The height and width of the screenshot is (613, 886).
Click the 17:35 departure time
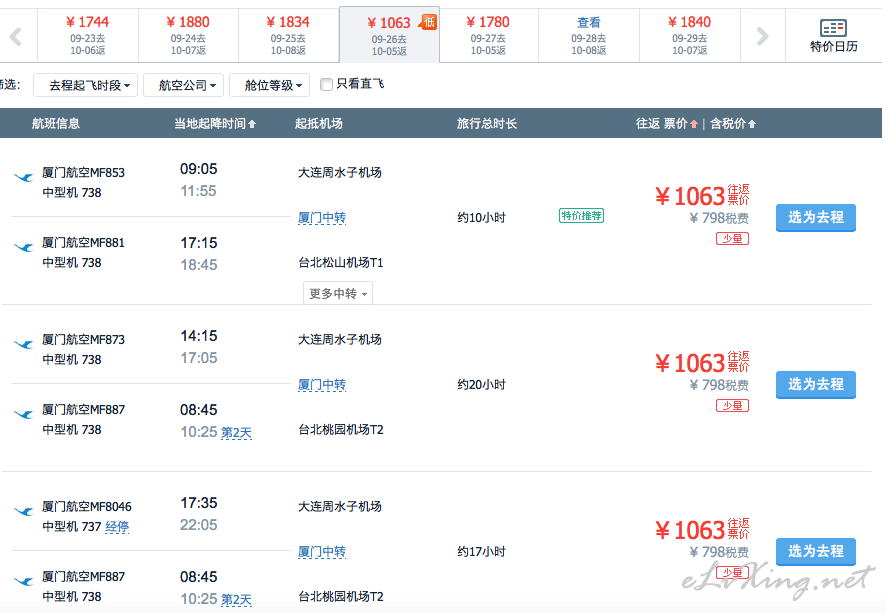pos(199,503)
